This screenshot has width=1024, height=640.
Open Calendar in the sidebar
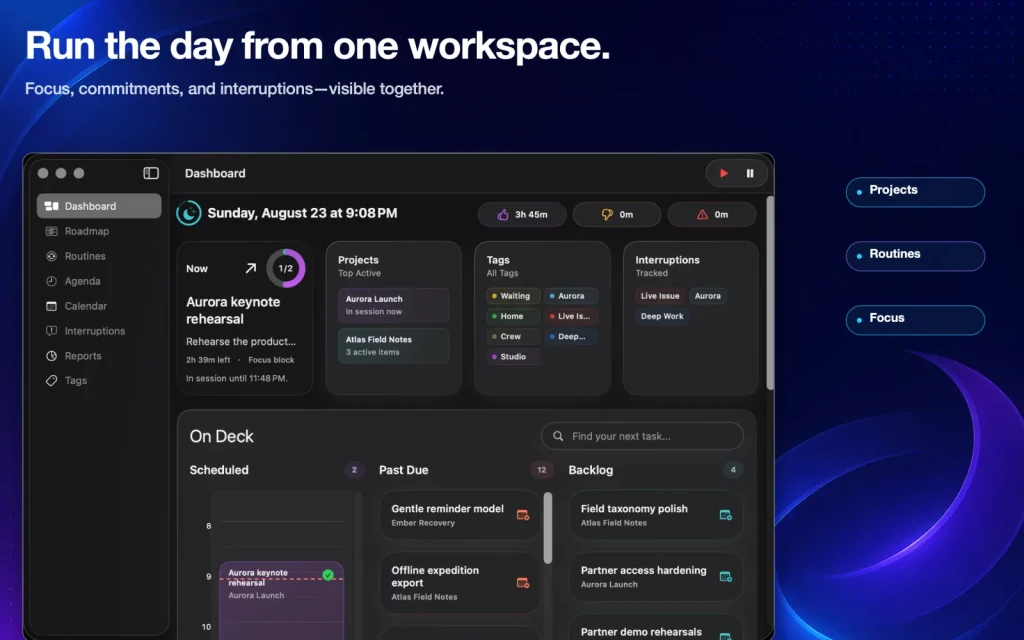pyautogui.click(x=99, y=306)
